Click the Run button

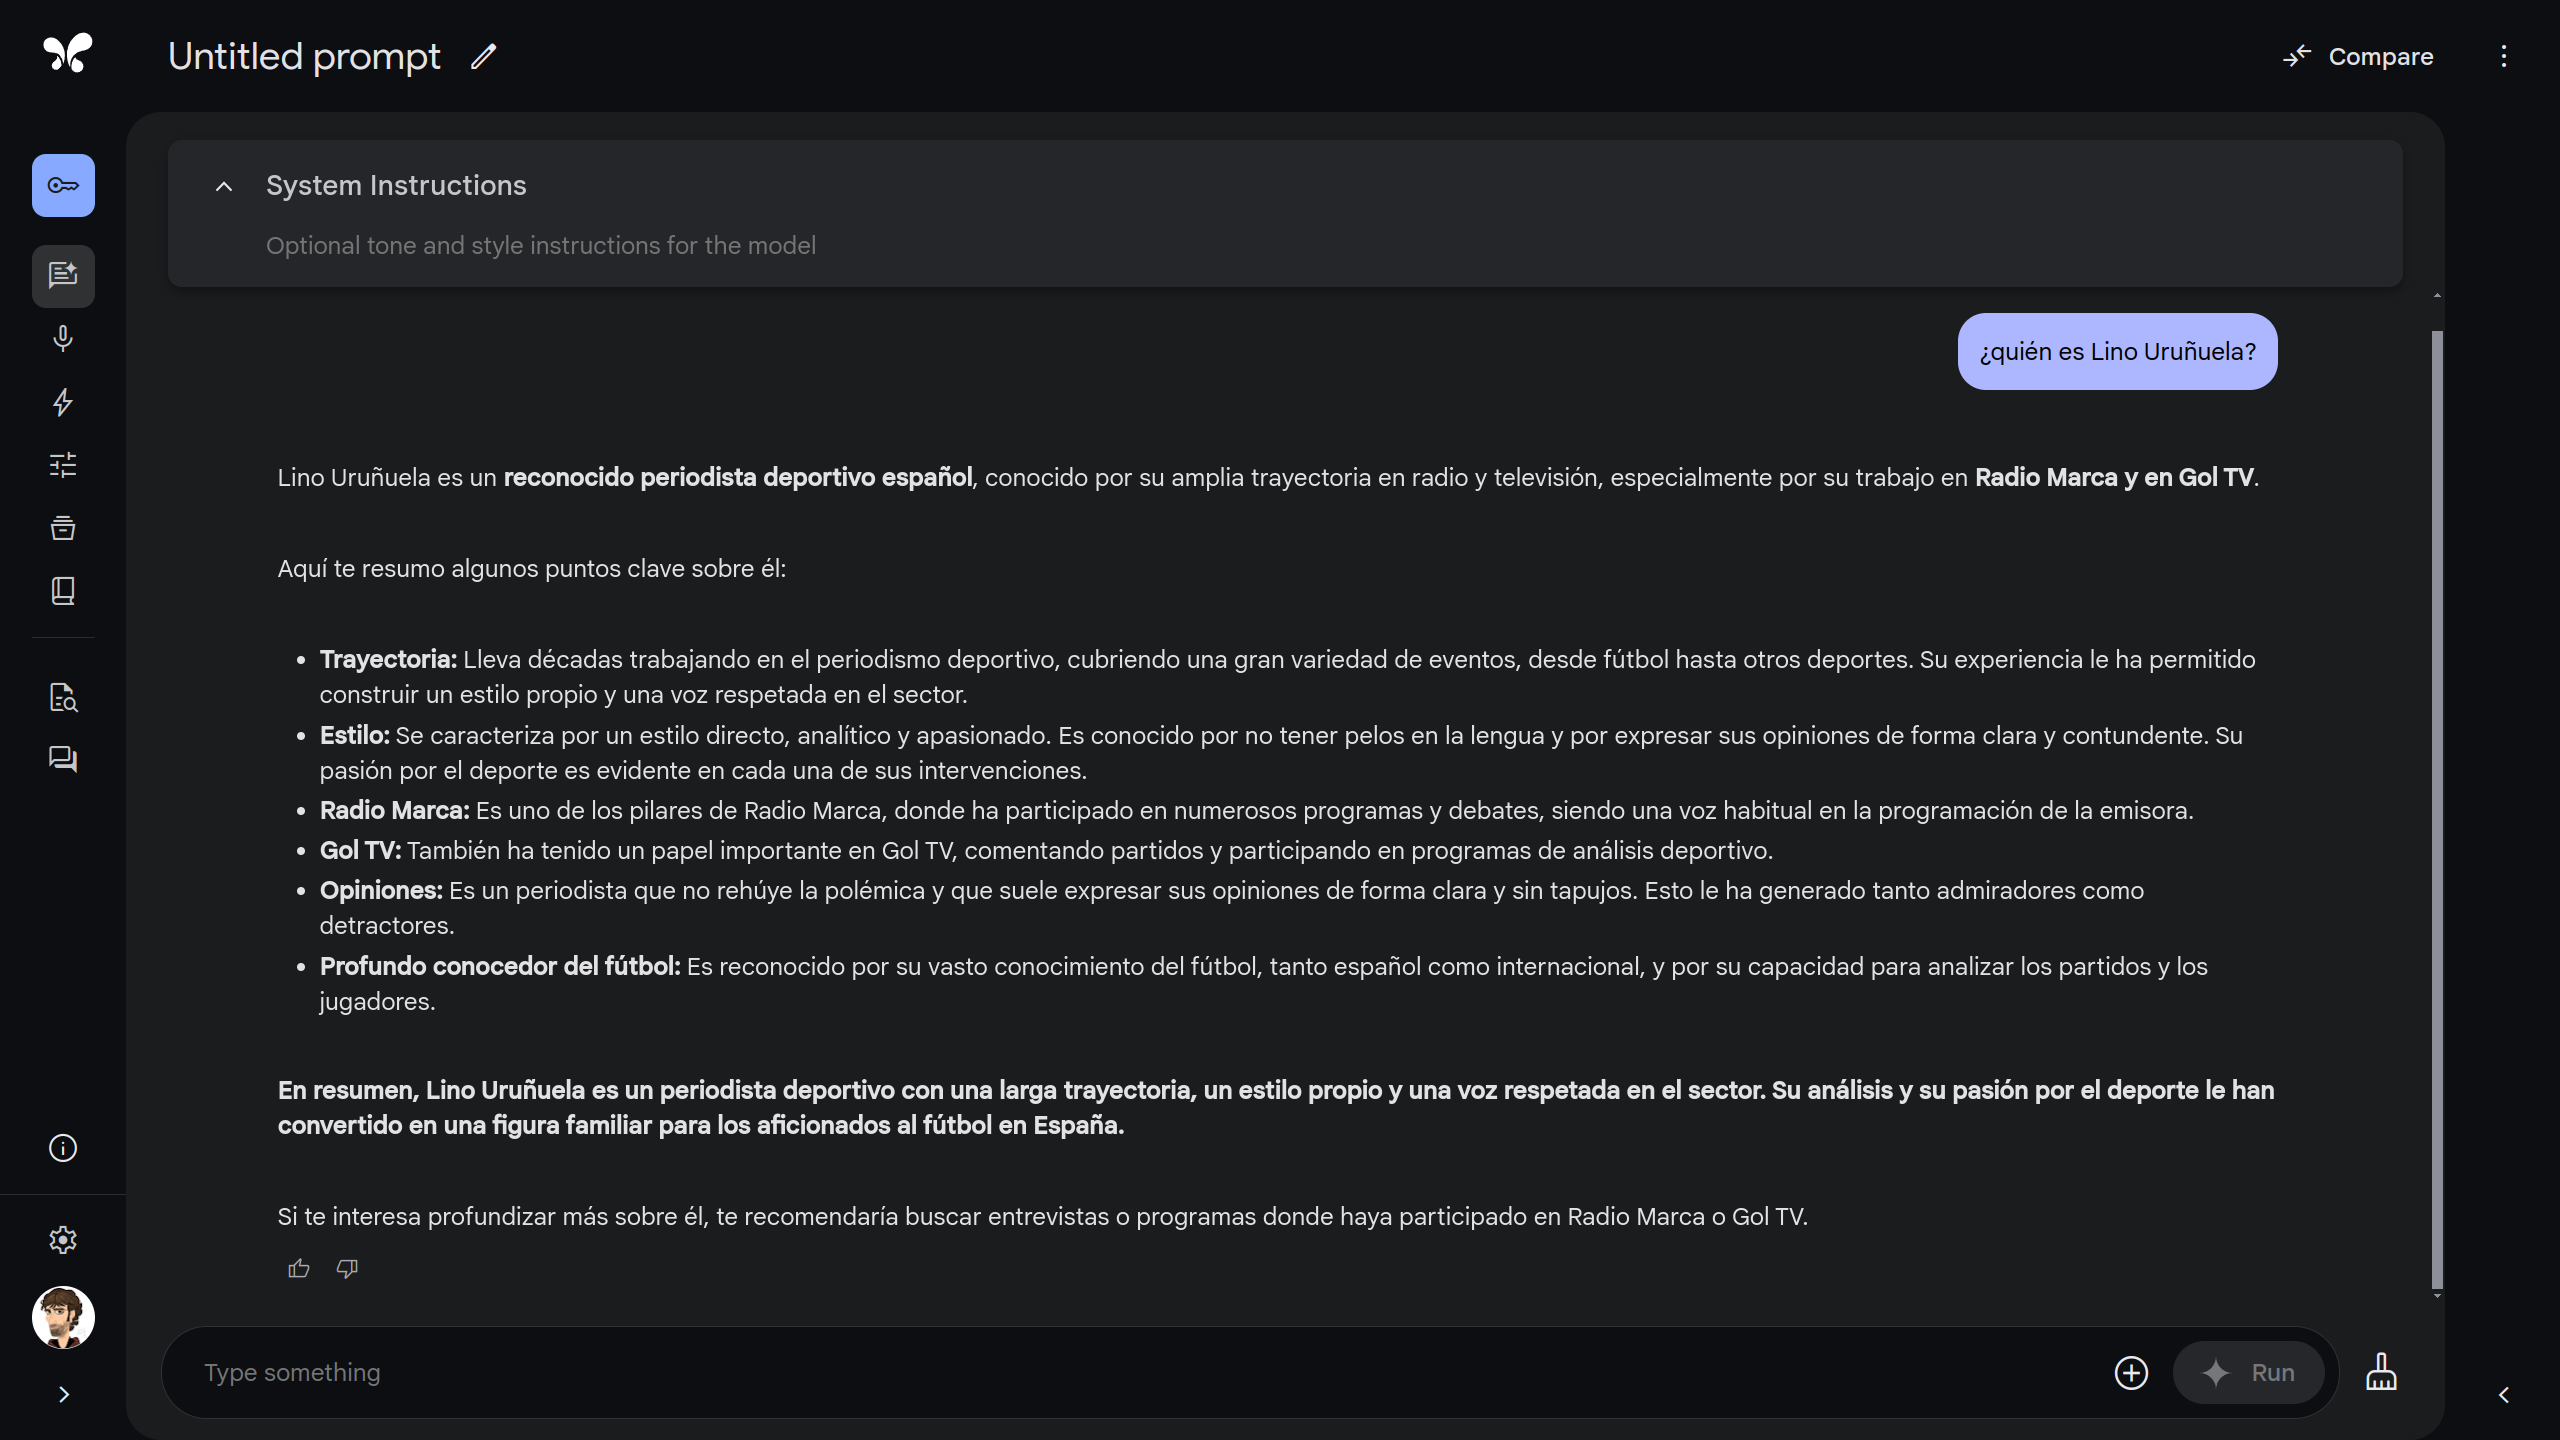tap(2248, 1373)
